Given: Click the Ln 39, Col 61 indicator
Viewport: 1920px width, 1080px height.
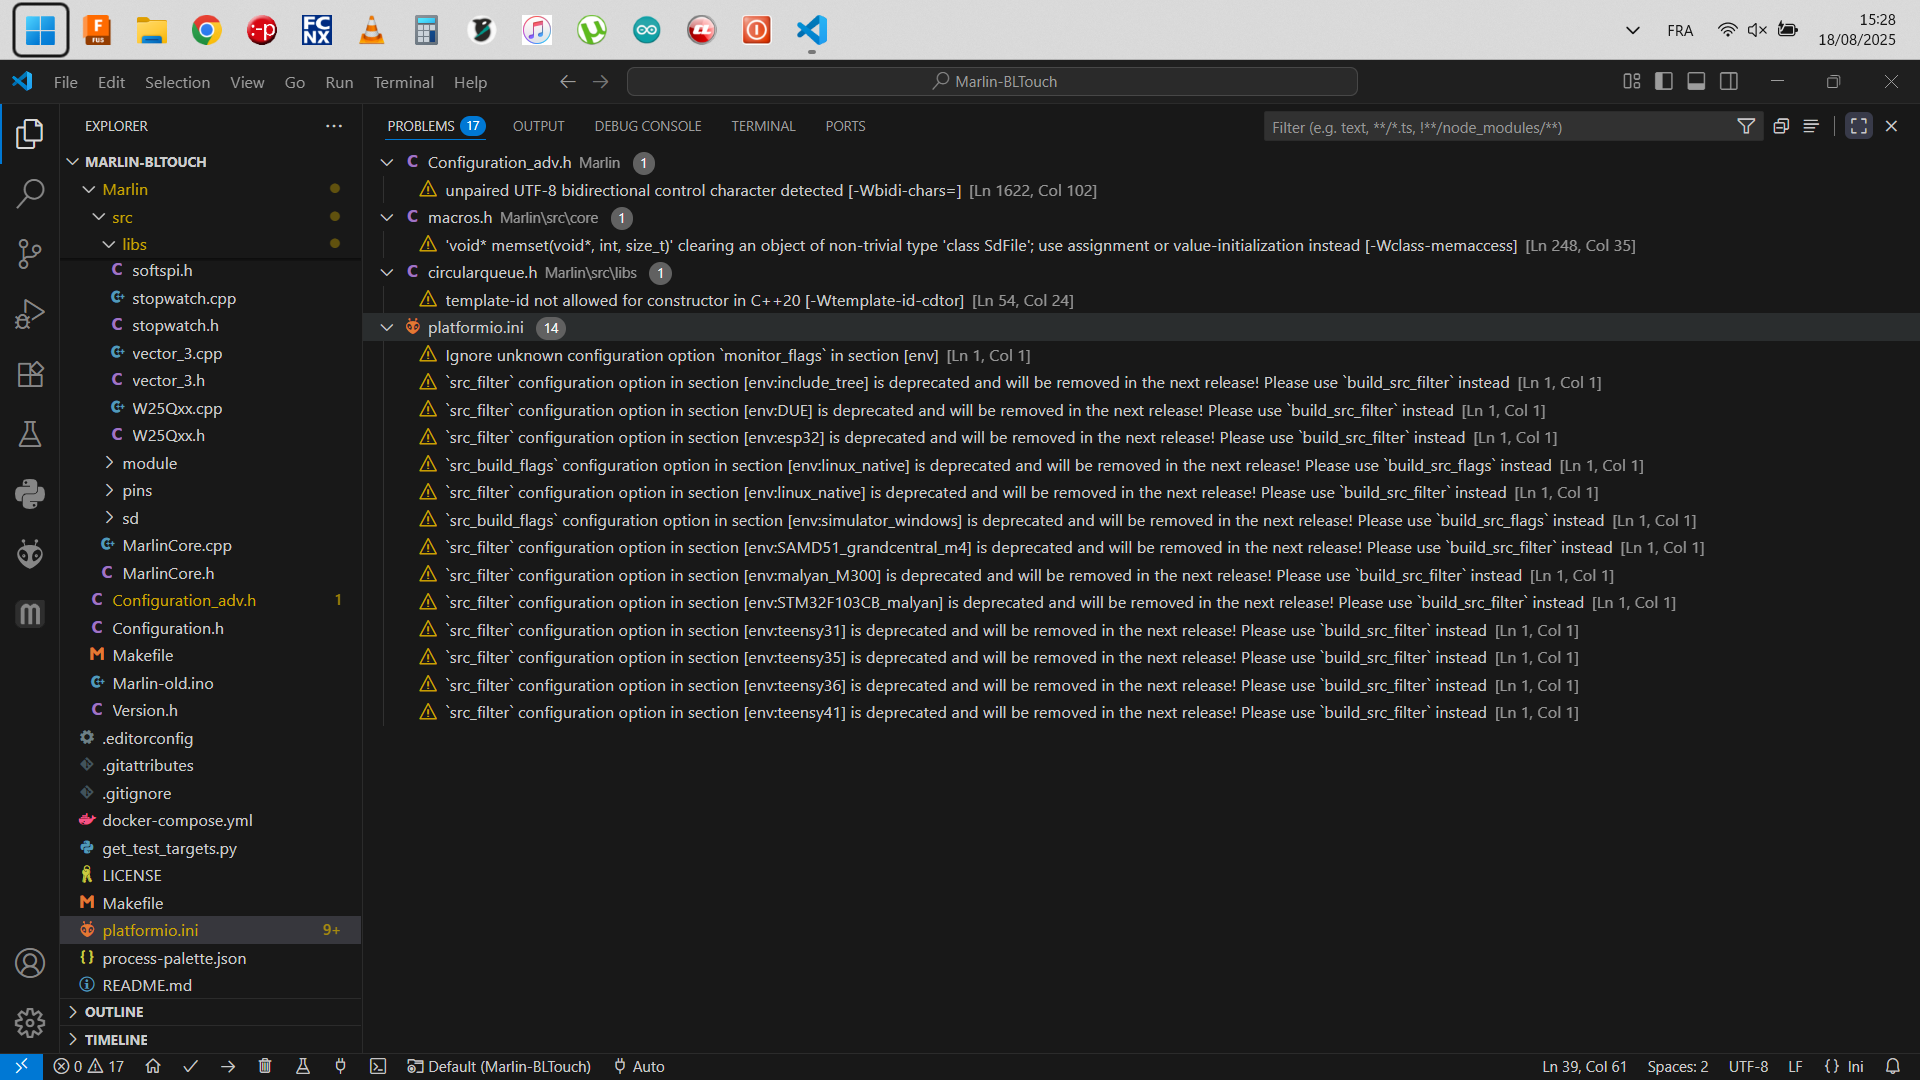Looking at the screenshot, I should tap(1584, 1066).
